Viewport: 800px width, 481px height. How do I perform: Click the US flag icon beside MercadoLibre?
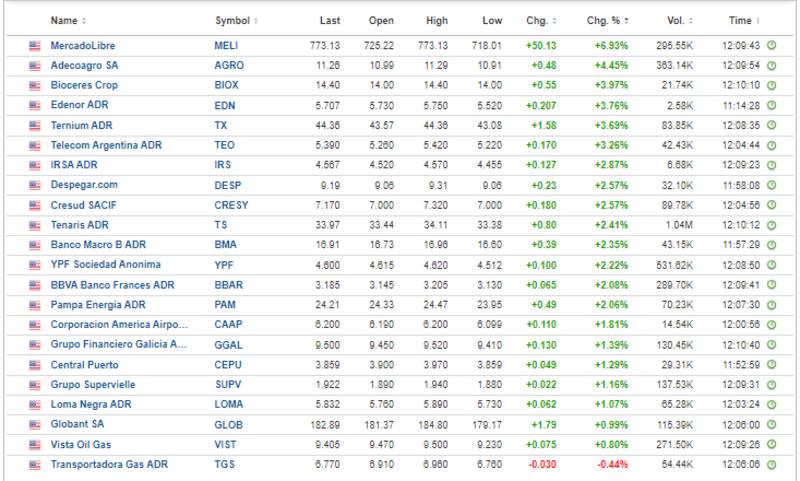pyautogui.click(x=34, y=46)
